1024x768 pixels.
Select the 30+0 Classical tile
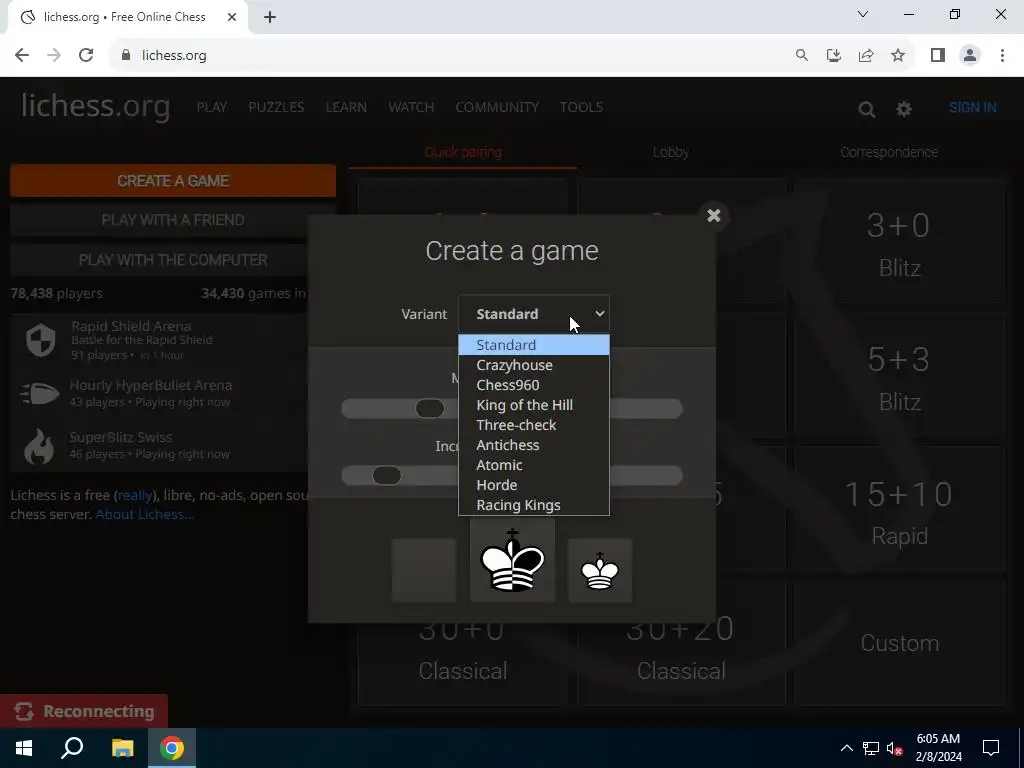463,665
